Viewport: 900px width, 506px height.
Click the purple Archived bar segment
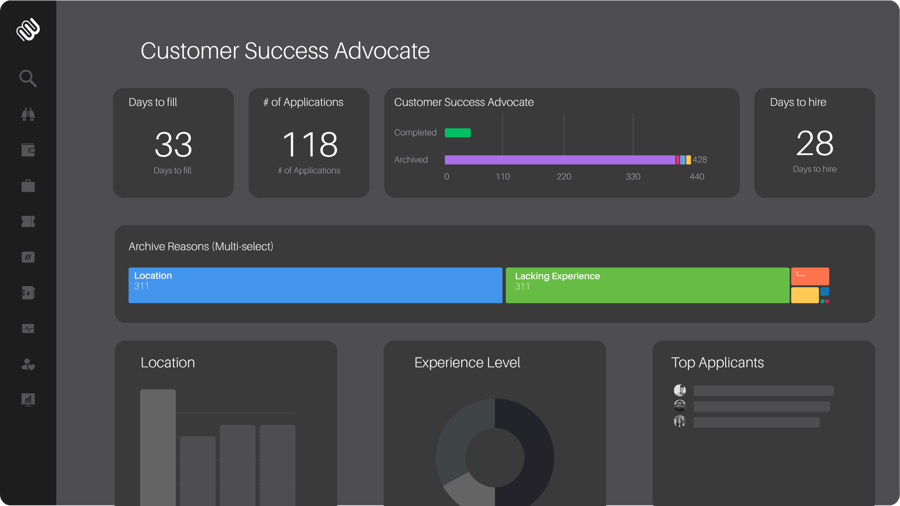tap(560, 160)
